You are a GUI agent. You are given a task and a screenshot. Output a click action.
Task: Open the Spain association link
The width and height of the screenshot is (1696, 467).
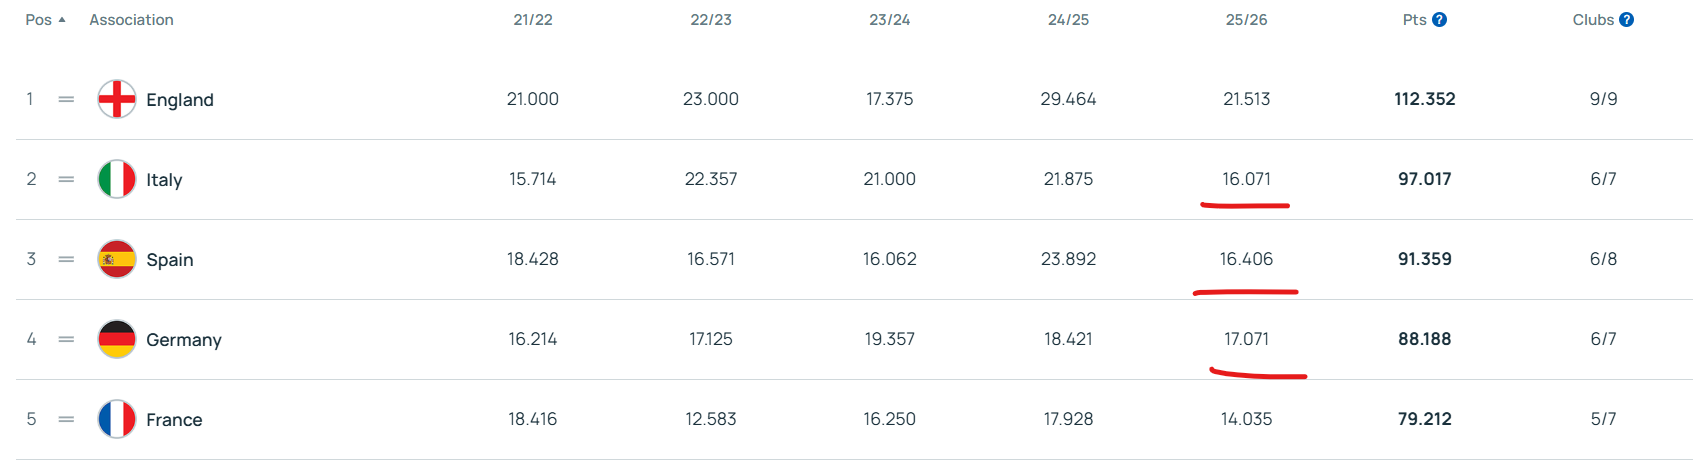click(170, 260)
